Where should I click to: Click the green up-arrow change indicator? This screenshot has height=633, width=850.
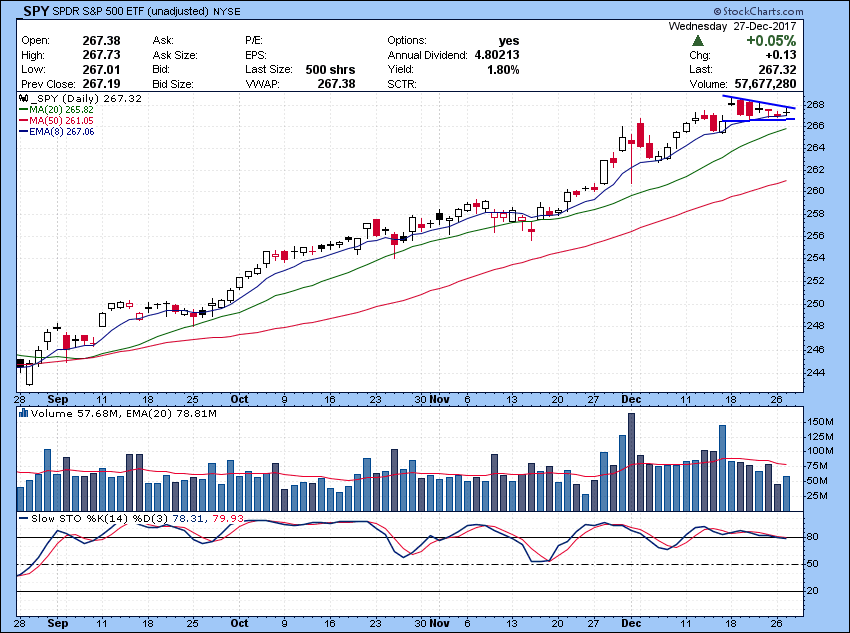click(698, 41)
